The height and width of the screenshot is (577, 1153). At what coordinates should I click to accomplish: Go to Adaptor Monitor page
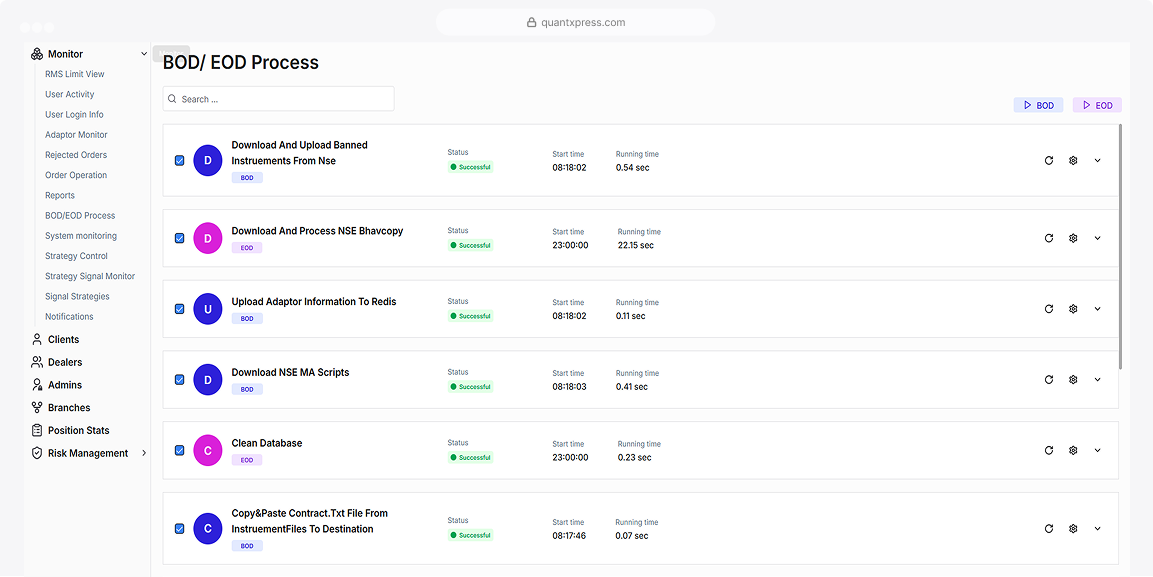[76, 135]
